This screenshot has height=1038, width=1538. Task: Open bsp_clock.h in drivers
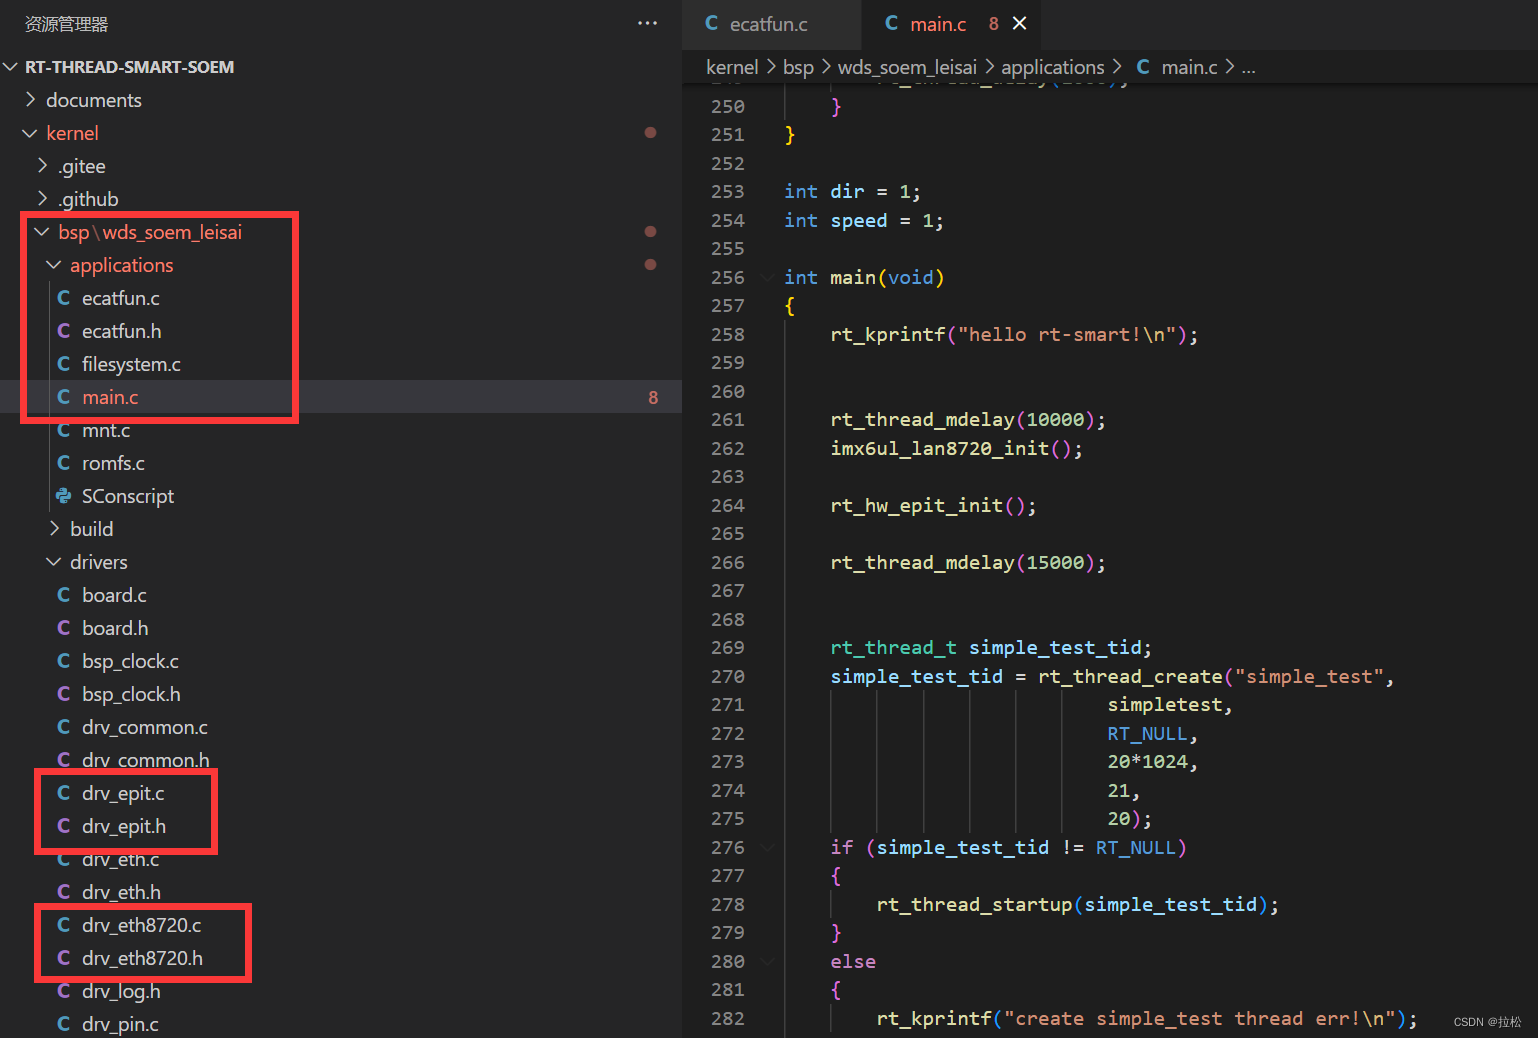point(131,694)
